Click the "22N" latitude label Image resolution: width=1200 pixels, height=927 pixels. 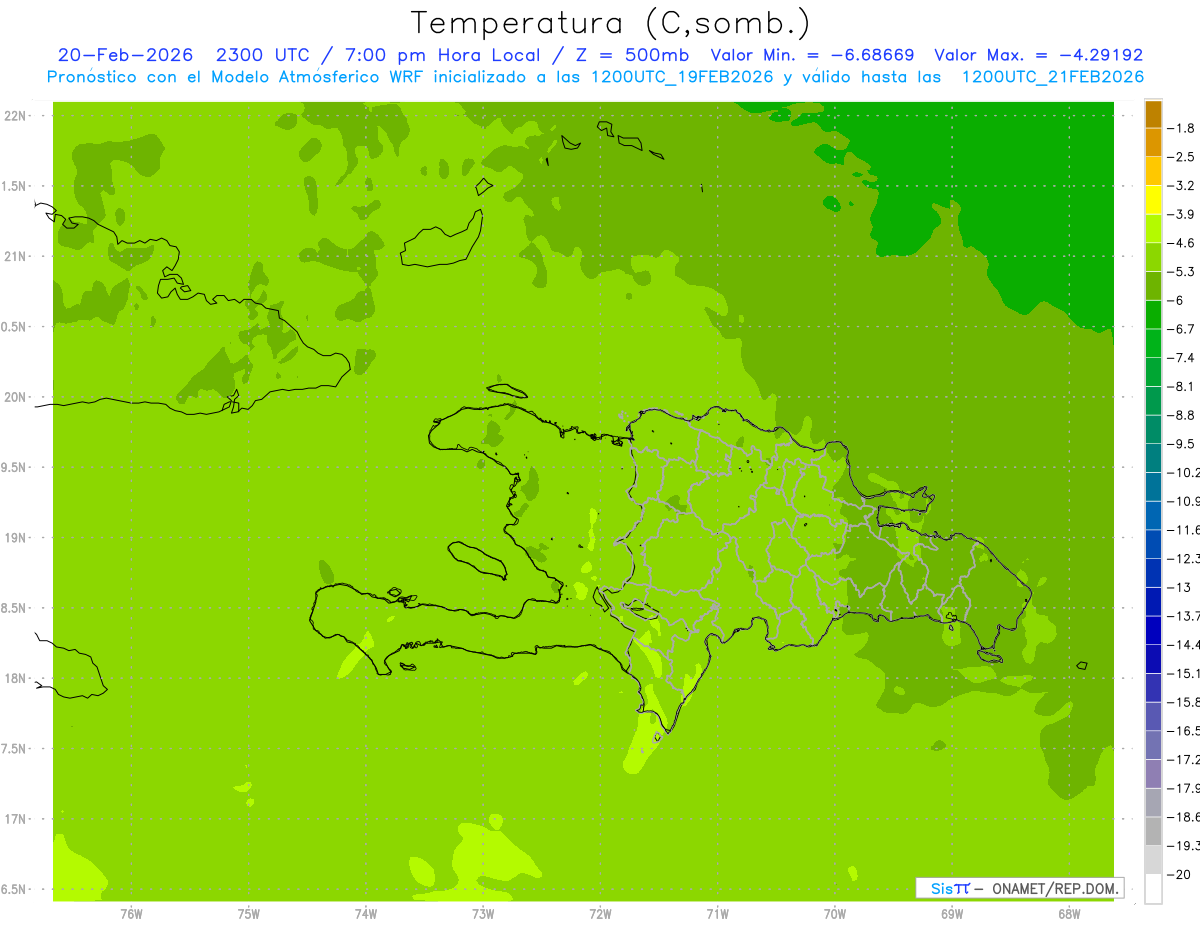click(x=17, y=116)
